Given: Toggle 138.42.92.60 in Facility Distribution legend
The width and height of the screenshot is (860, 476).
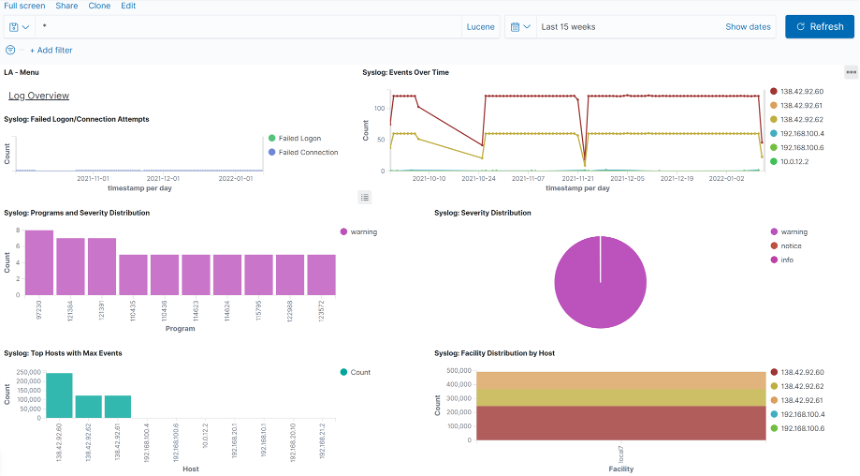Looking at the screenshot, I should 797,372.
